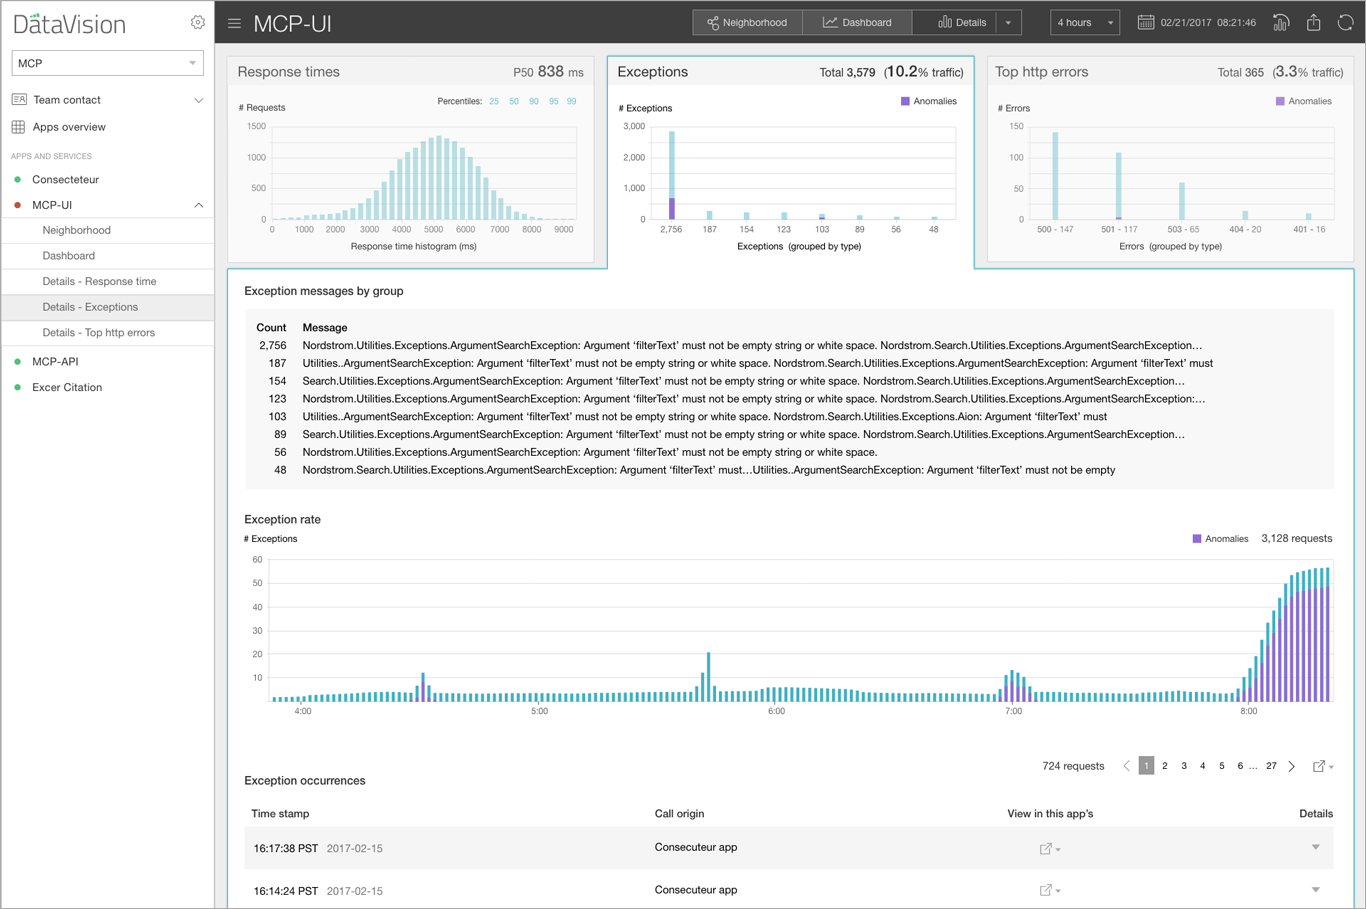Open external link icon for 16:14:24 row
The width and height of the screenshot is (1366, 909).
point(1046,890)
